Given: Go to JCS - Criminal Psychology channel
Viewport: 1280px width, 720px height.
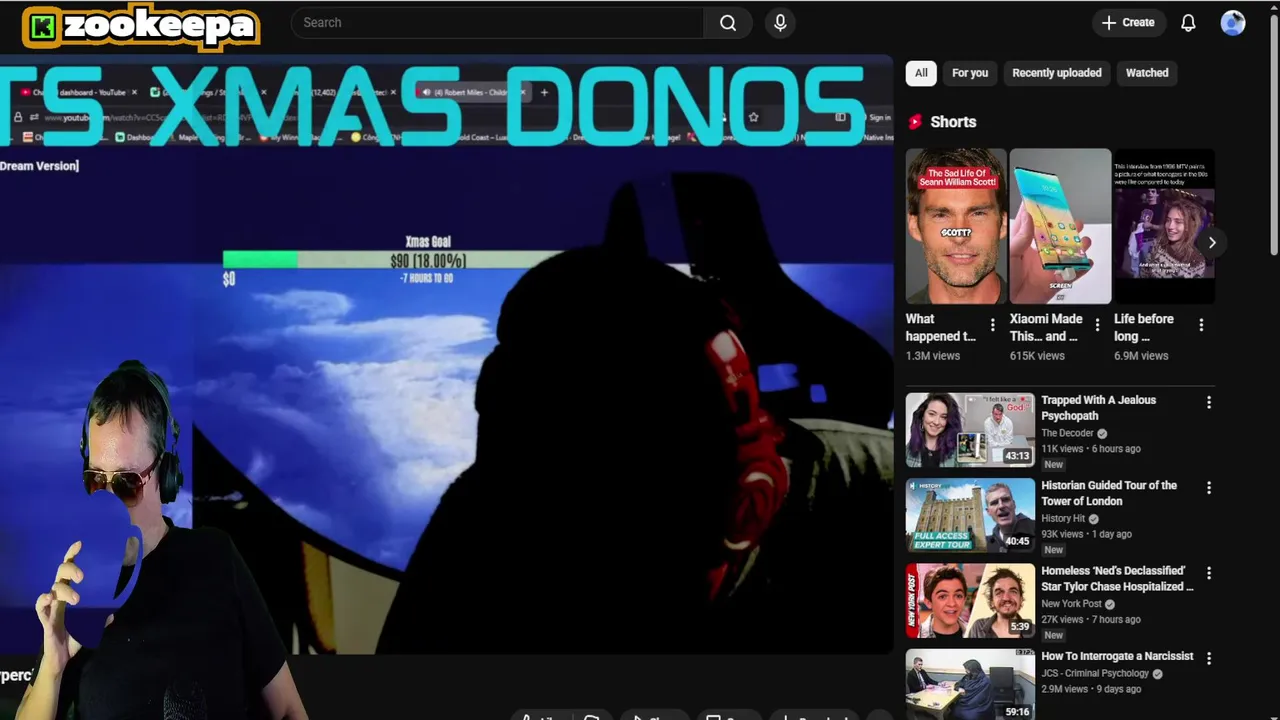Looking at the screenshot, I should [1095, 674].
